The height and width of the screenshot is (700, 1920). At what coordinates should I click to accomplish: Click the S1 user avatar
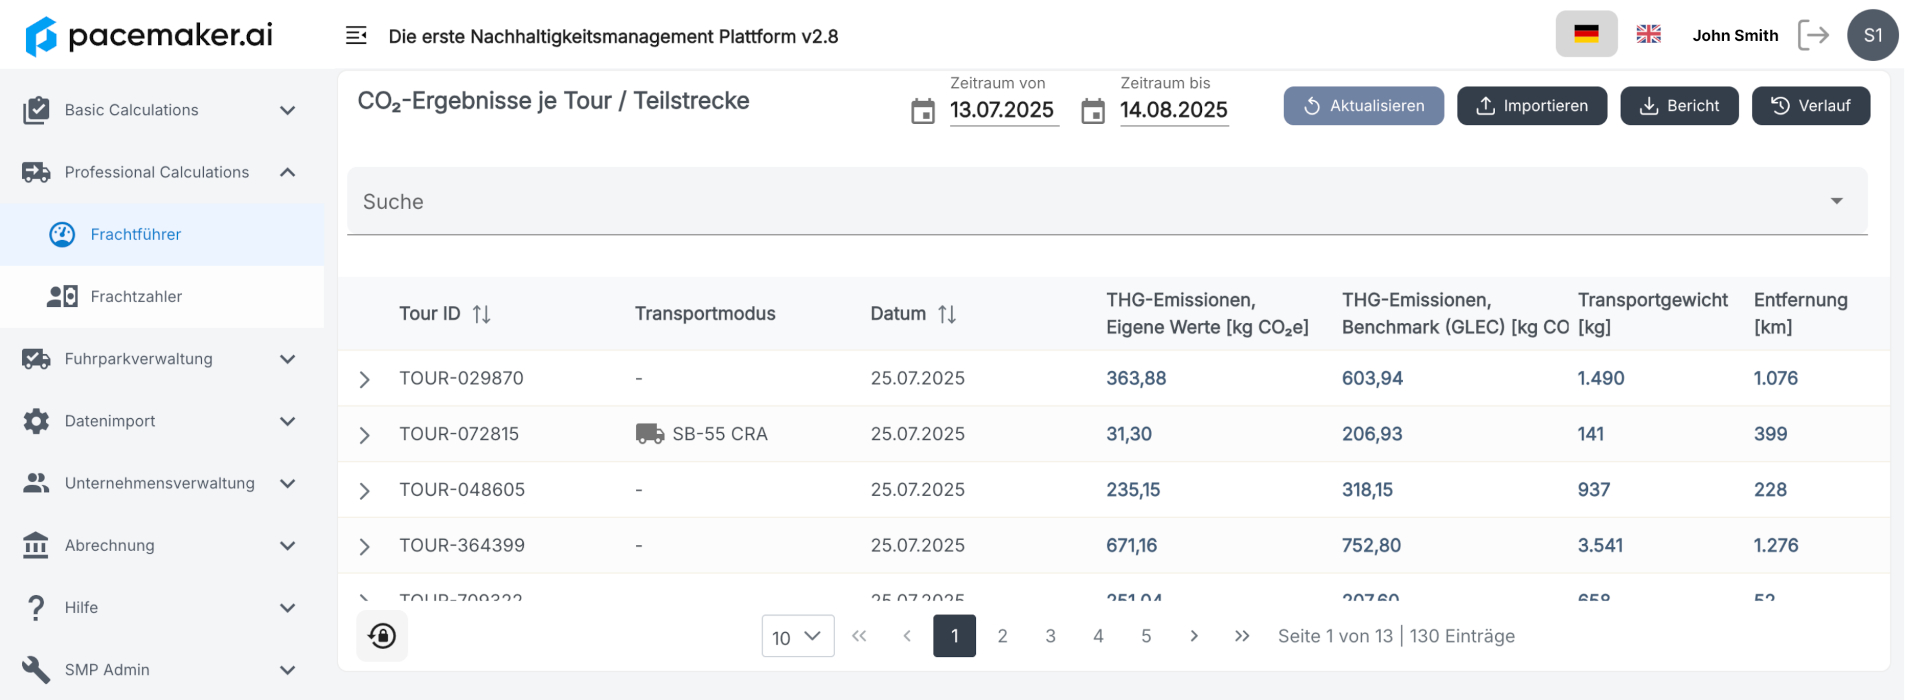pos(1872,35)
